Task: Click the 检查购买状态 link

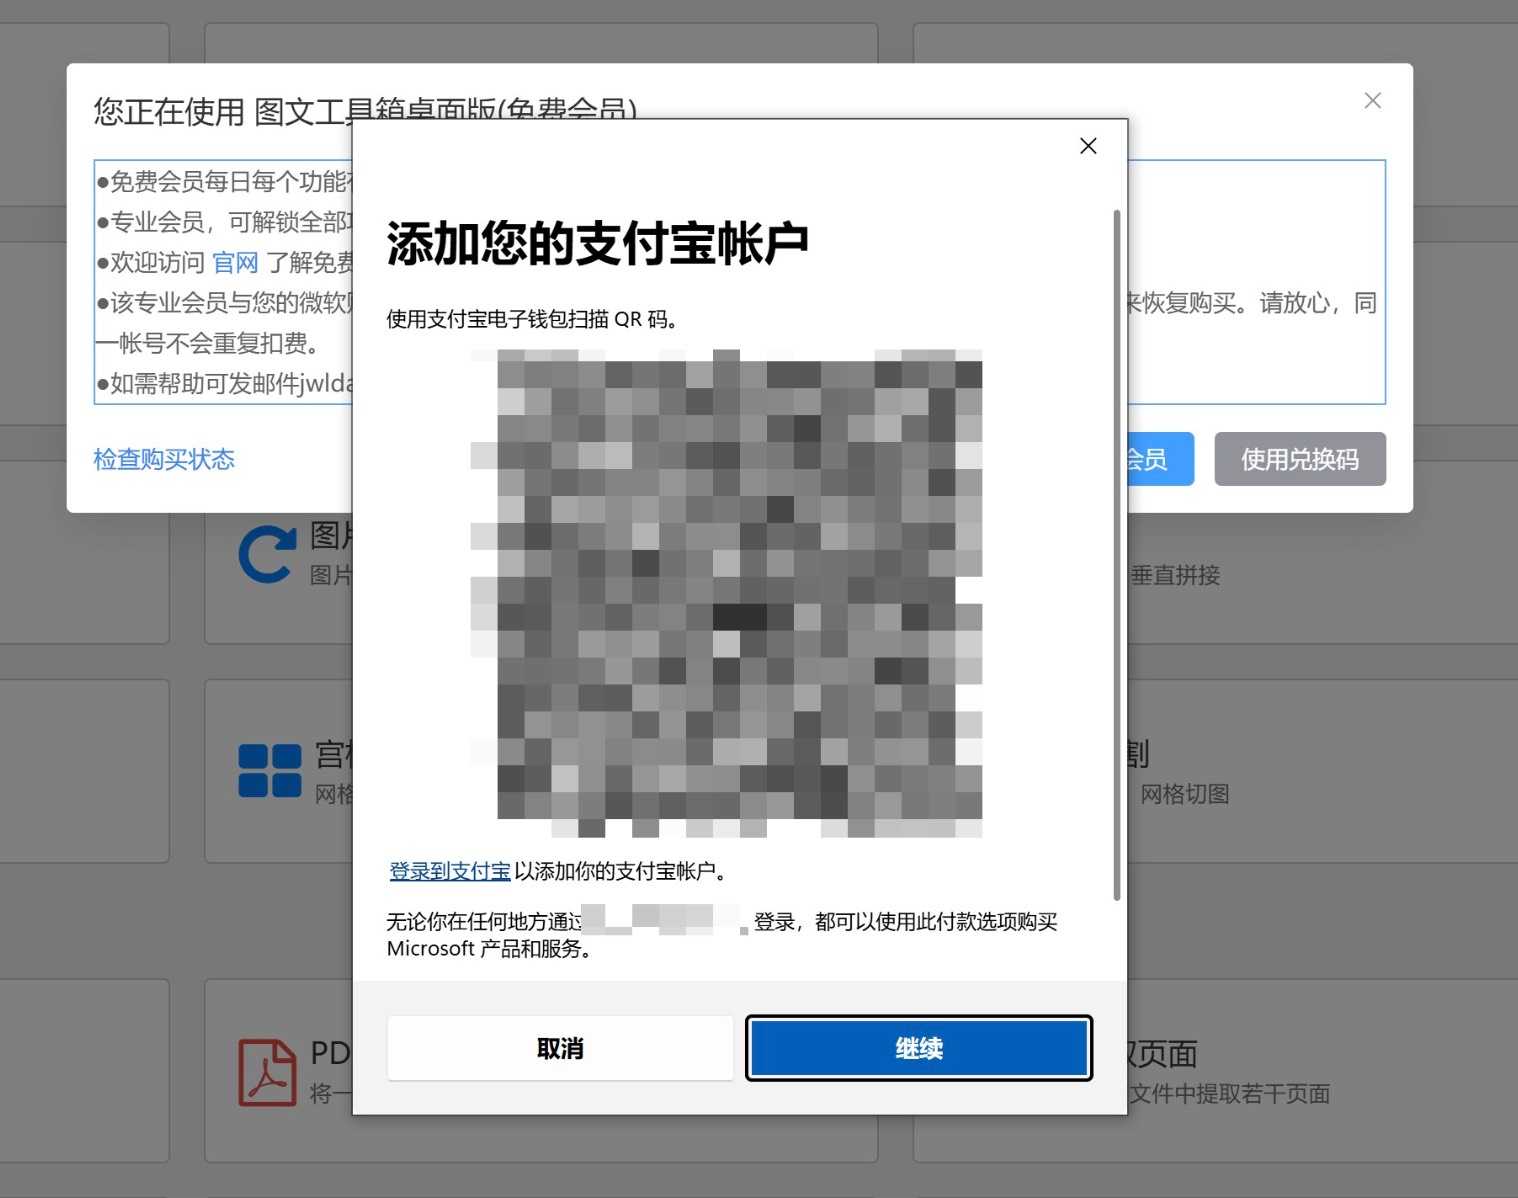Action: click(164, 459)
